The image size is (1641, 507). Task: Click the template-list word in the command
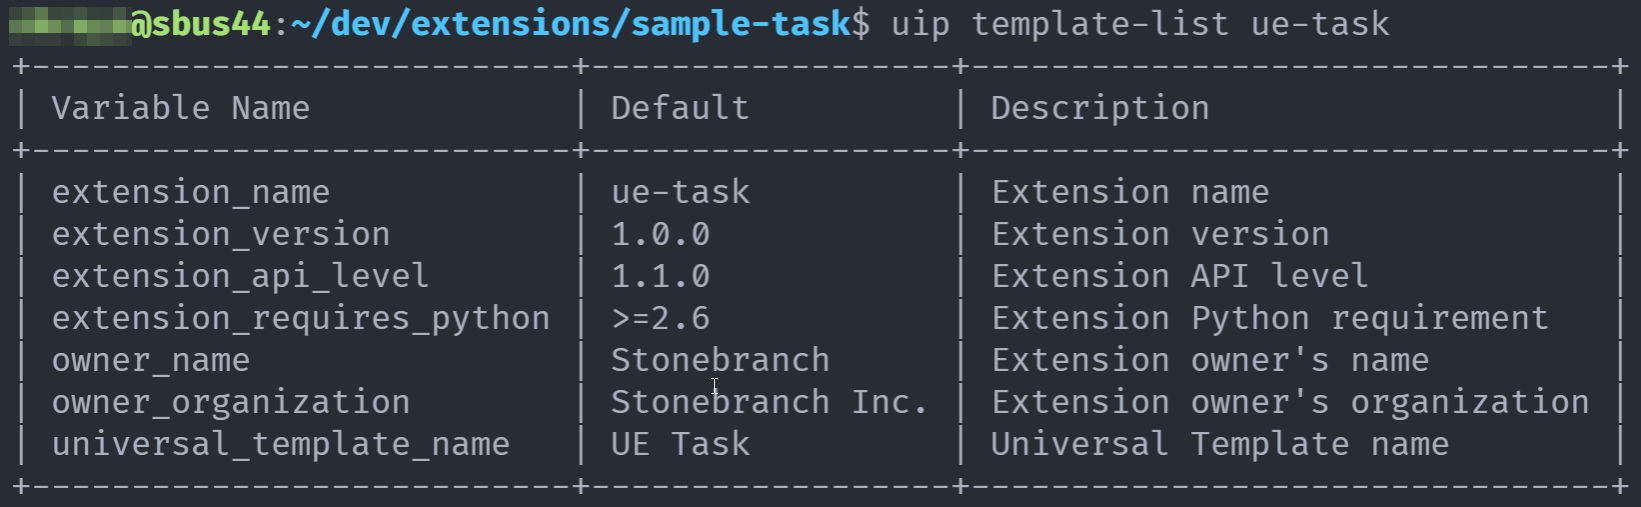coord(1100,24)
